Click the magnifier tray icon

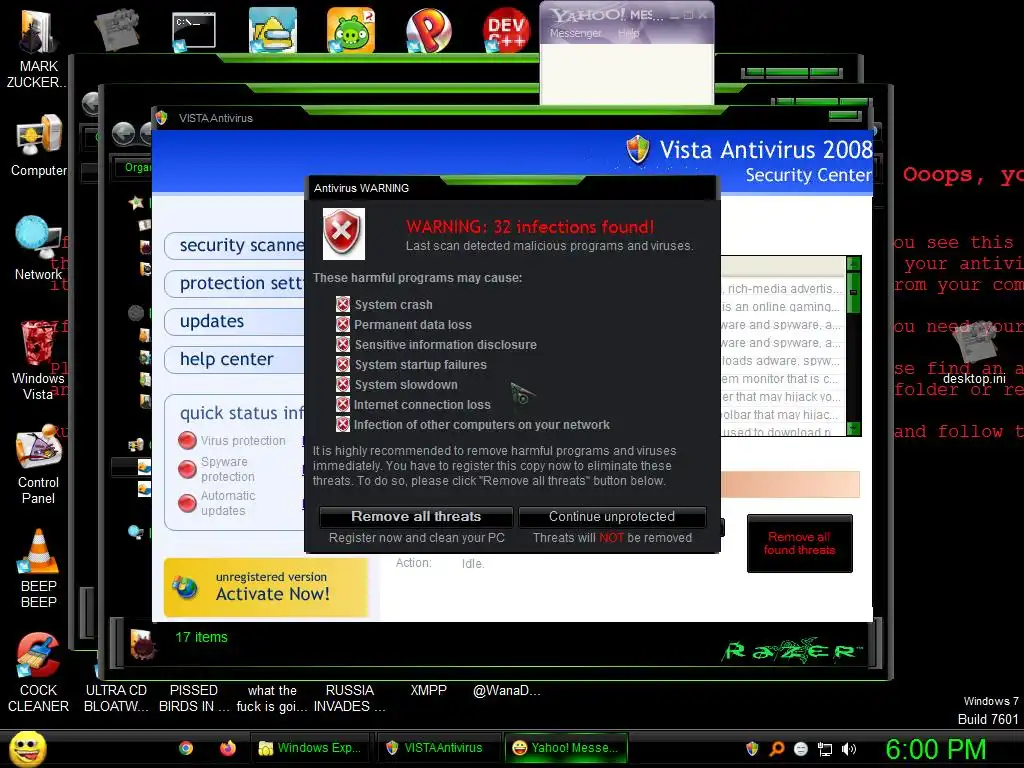coord(777,749)
